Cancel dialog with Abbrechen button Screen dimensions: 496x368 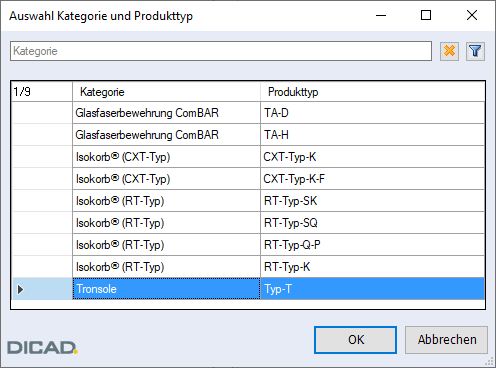point(446,340)
